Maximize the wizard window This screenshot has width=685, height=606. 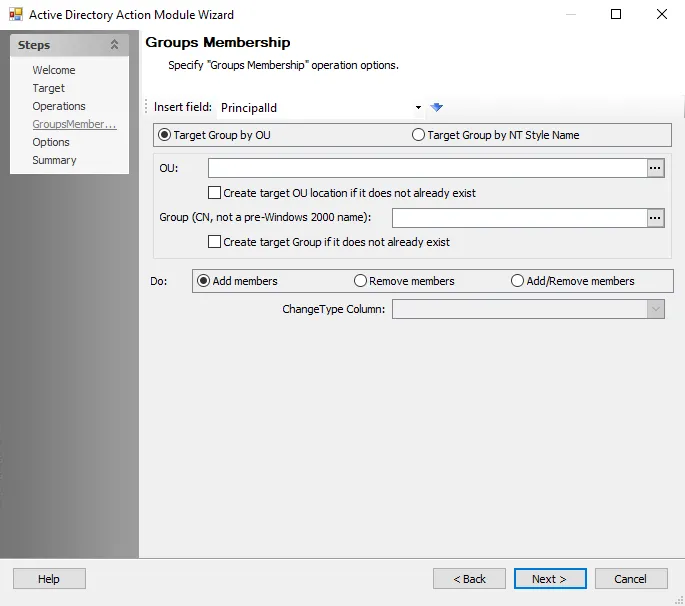coord(616,14)
